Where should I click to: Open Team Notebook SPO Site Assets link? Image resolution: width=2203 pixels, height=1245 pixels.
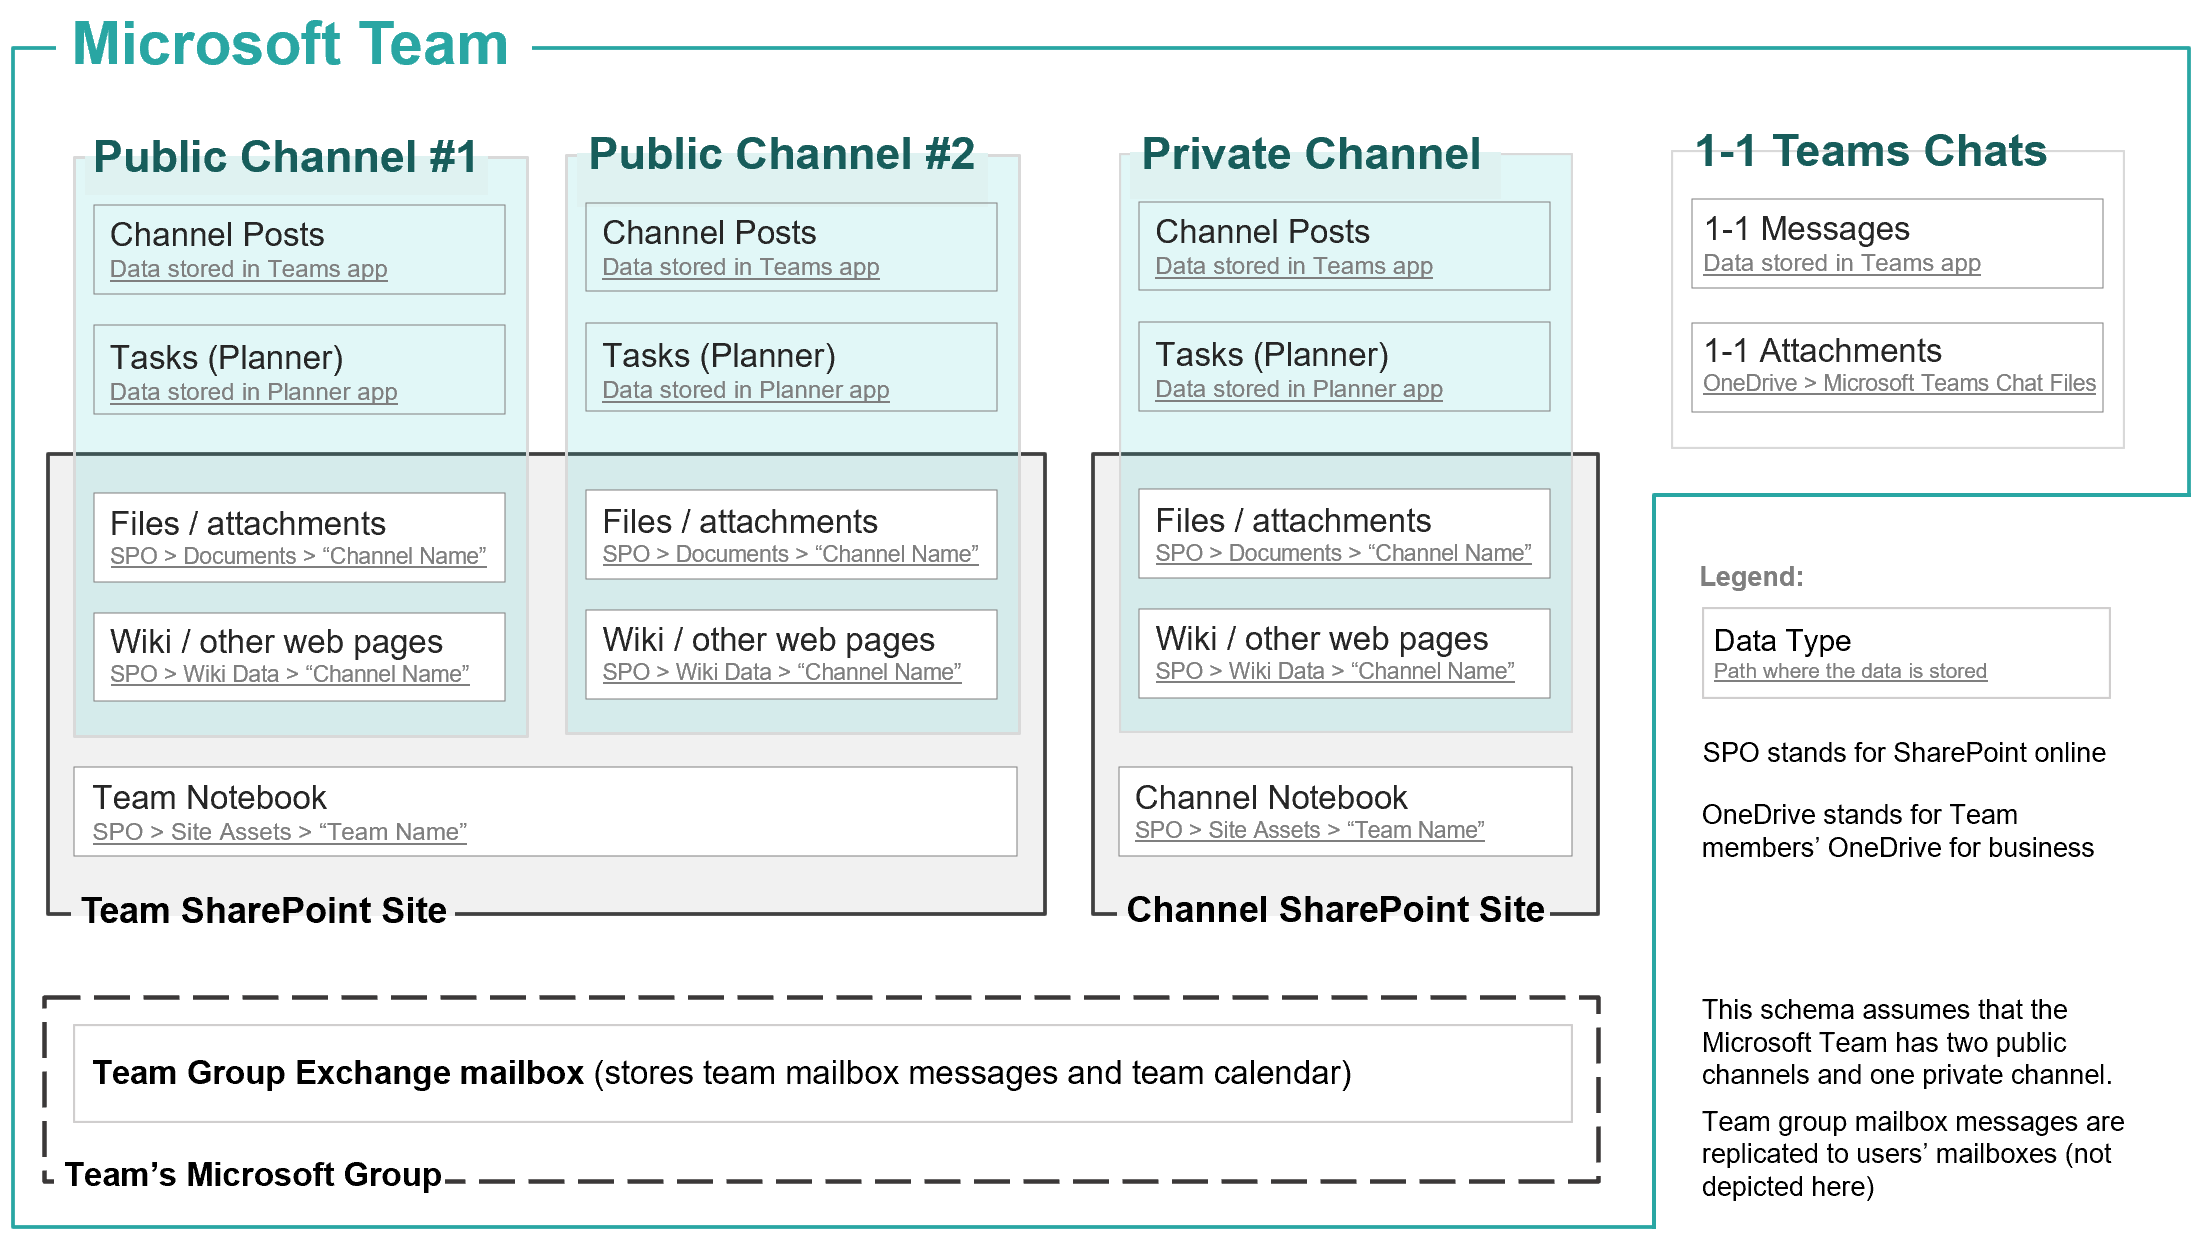279,832
